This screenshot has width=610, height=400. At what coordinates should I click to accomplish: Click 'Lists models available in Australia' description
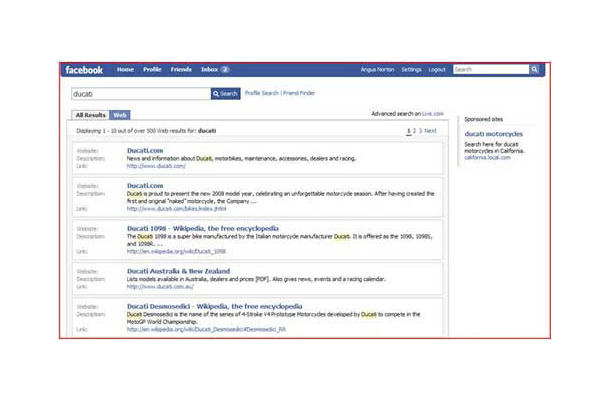point(256,279)
